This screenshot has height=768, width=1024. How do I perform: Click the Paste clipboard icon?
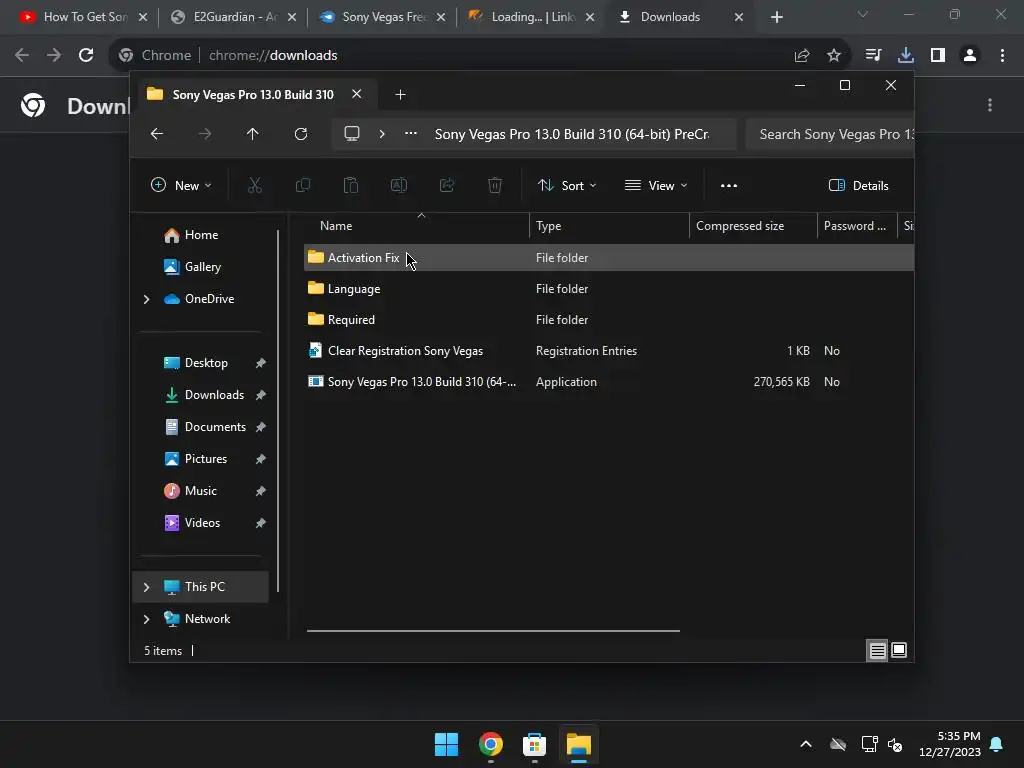tap(351, 185)
